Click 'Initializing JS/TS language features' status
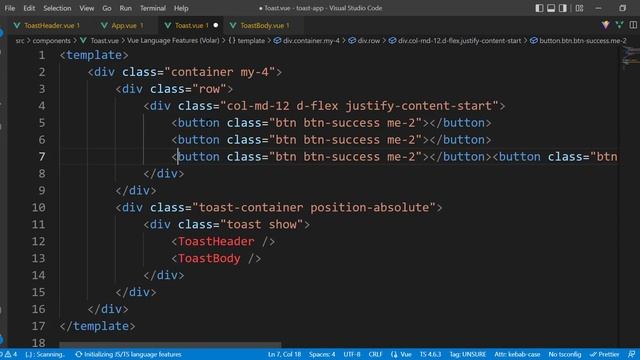The width and height of the screenshot is (640, 360). [128, 354]
